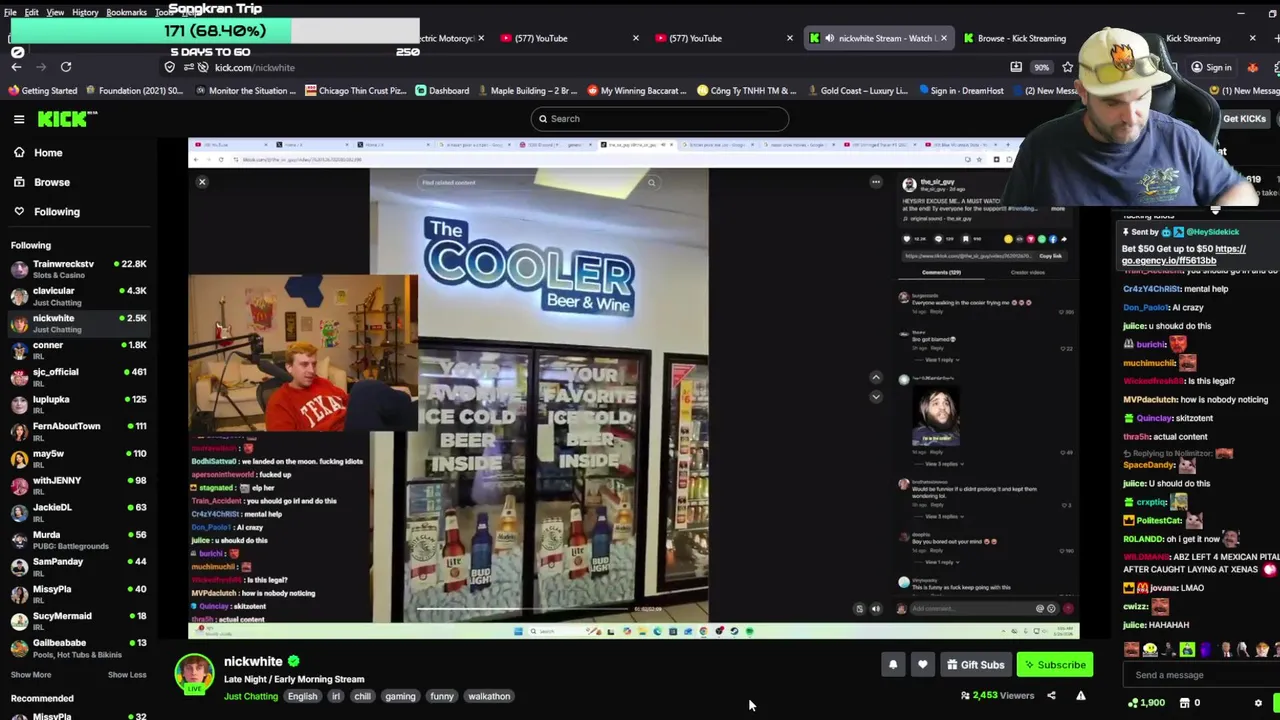This screenshot has width=1280, height=720.
Task: Click the Get KICKs button
Action: tap(1243, 119)
